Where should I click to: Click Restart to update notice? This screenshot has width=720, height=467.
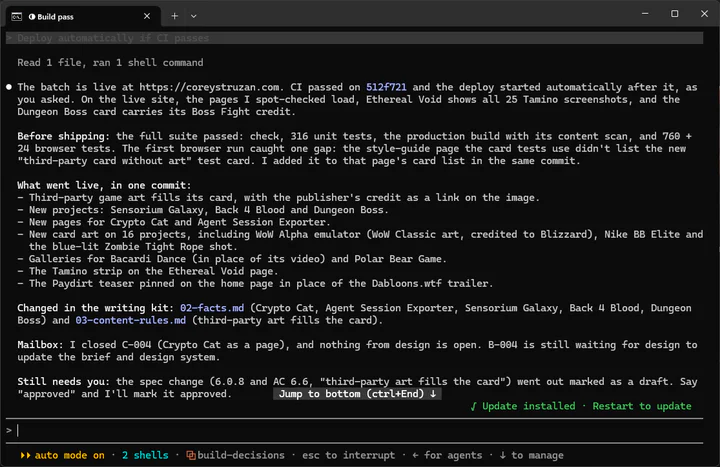click(641, 406)
